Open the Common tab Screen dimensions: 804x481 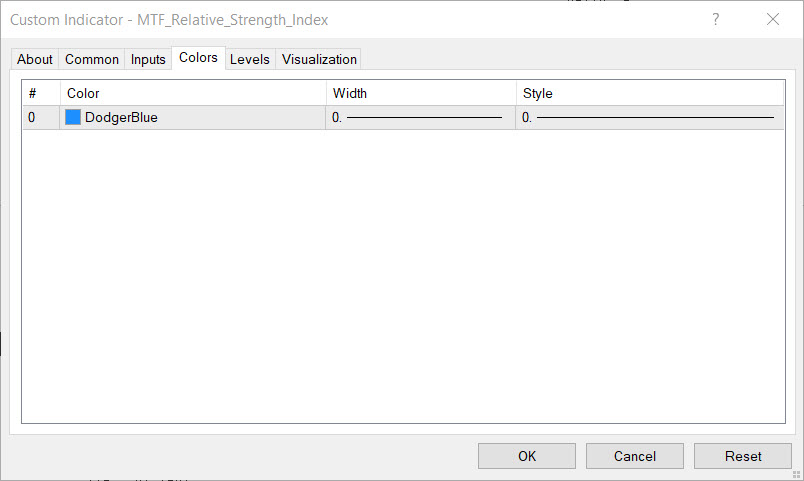(92, 59)
